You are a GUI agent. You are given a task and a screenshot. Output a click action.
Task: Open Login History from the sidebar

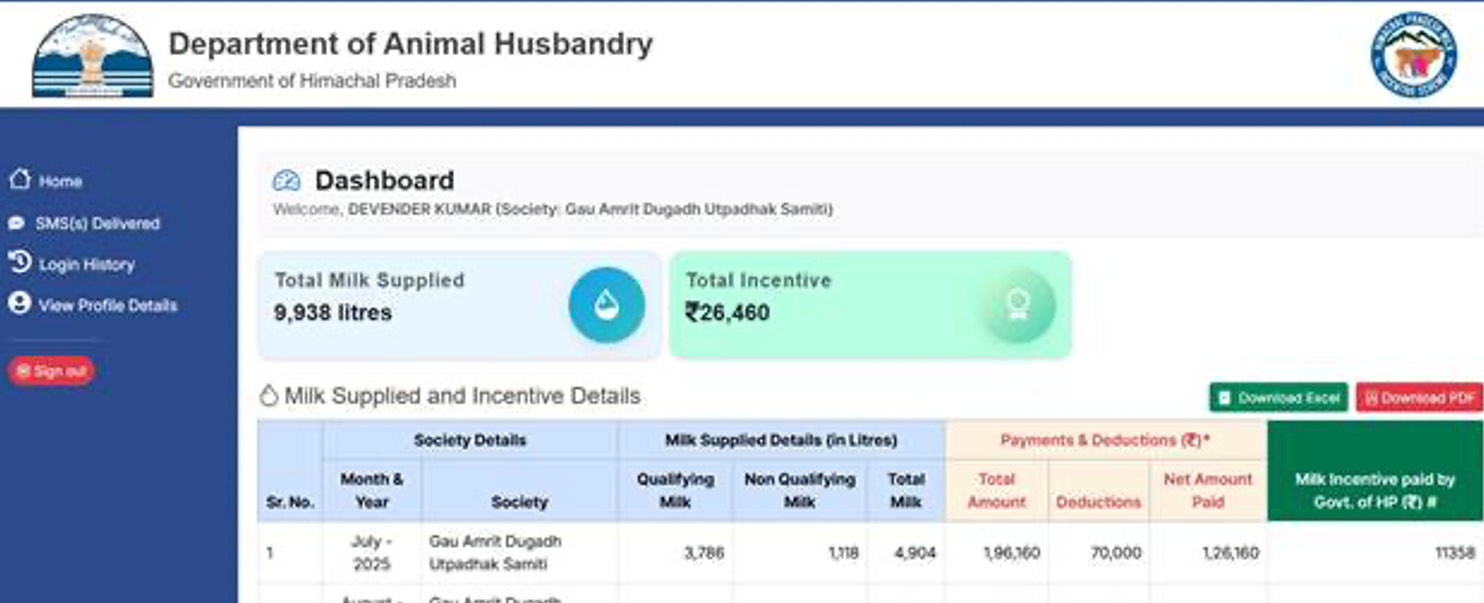pyautogui.click(x=85, y=263)
